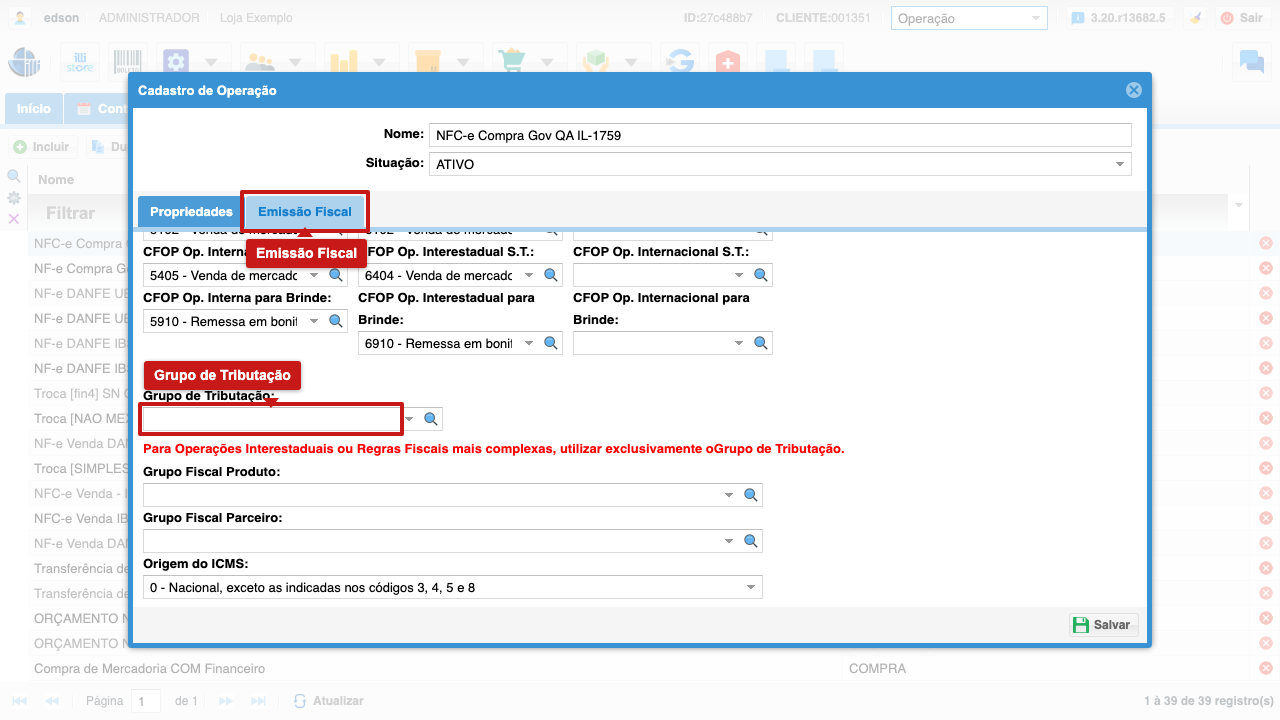Screen dimensions: 1280x720
Task: Click the Sair logout button
Action: (1241, 18)
